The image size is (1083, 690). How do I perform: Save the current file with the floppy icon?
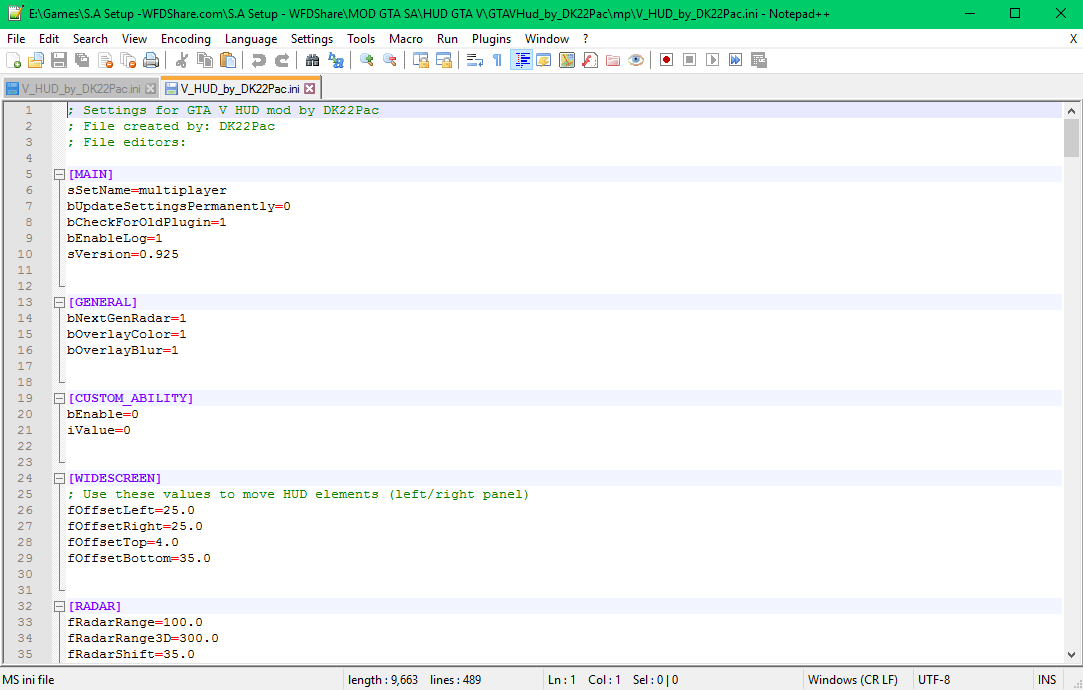pos(59,60)
